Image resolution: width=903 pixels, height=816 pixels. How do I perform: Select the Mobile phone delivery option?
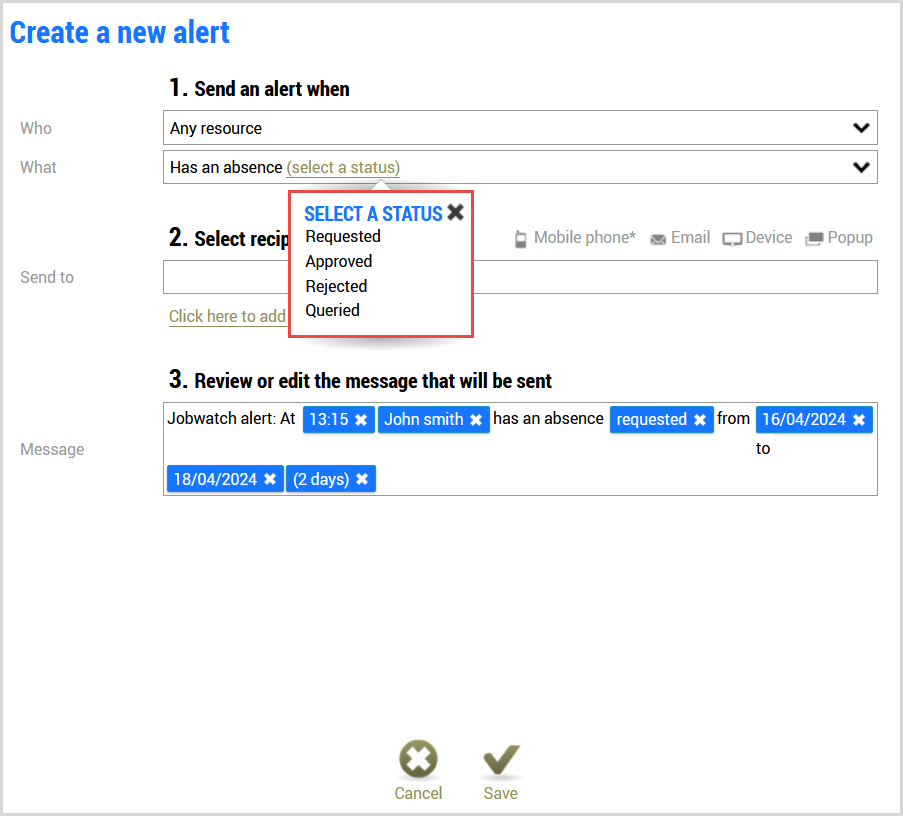[575, 238]
